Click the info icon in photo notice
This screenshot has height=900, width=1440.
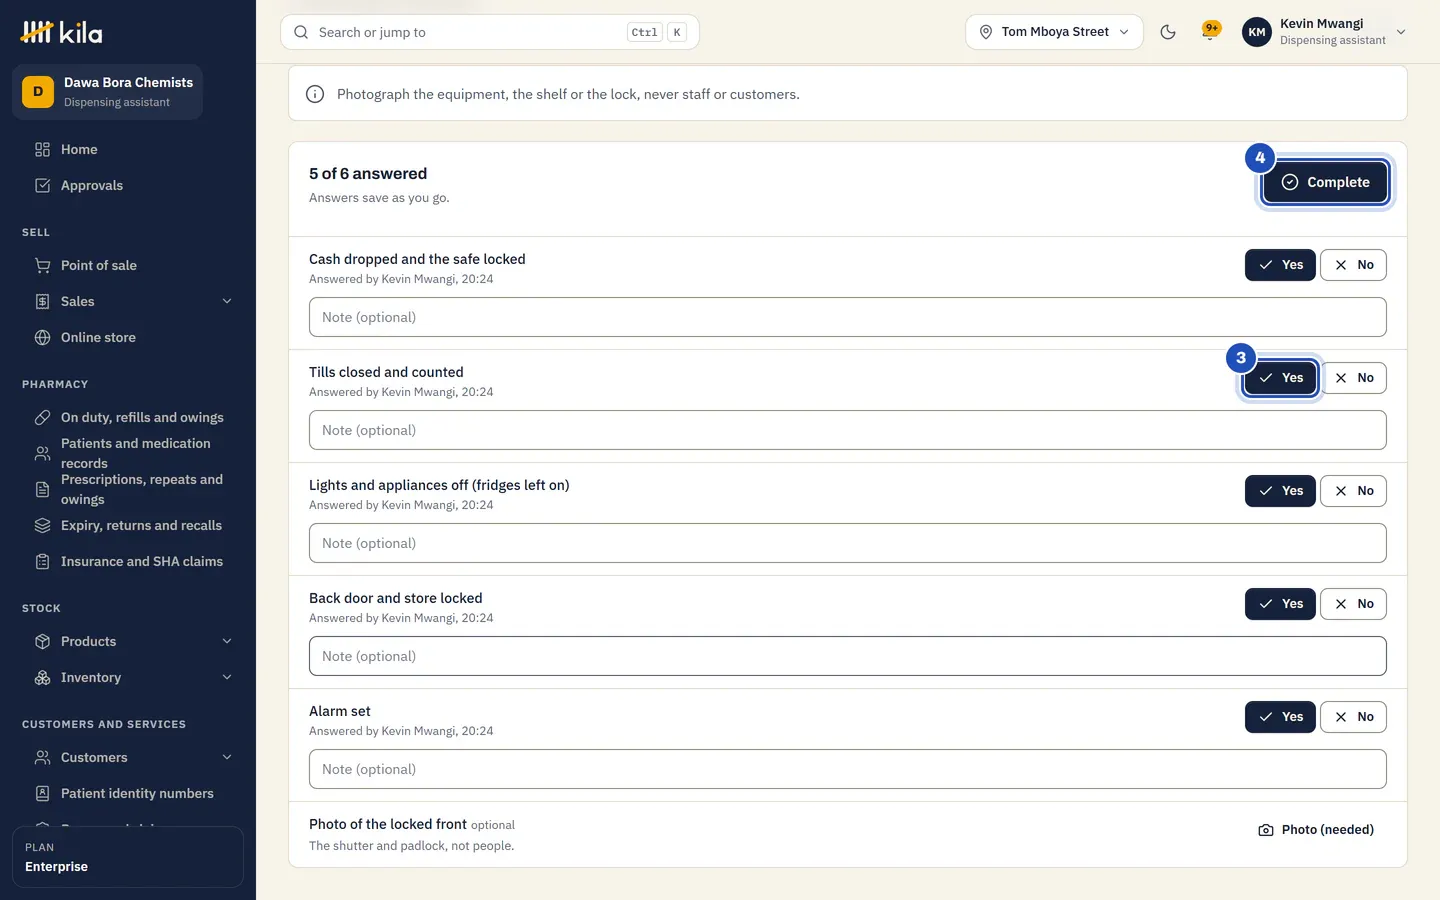pyautogui.click(x=315, y=94)
